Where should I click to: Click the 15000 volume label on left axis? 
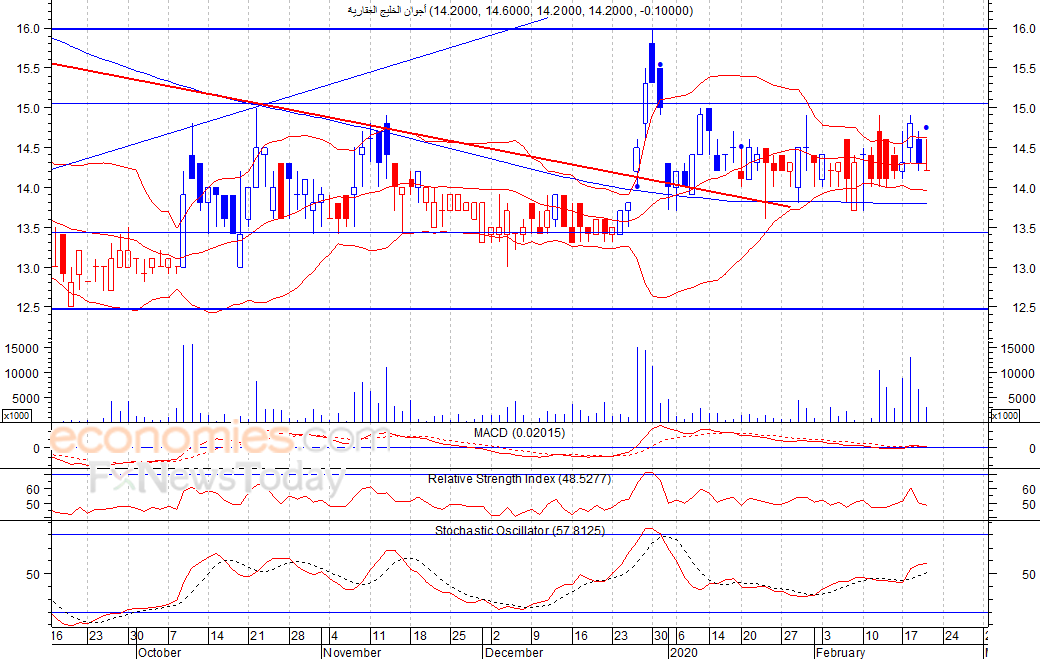[x=21, y=349]
